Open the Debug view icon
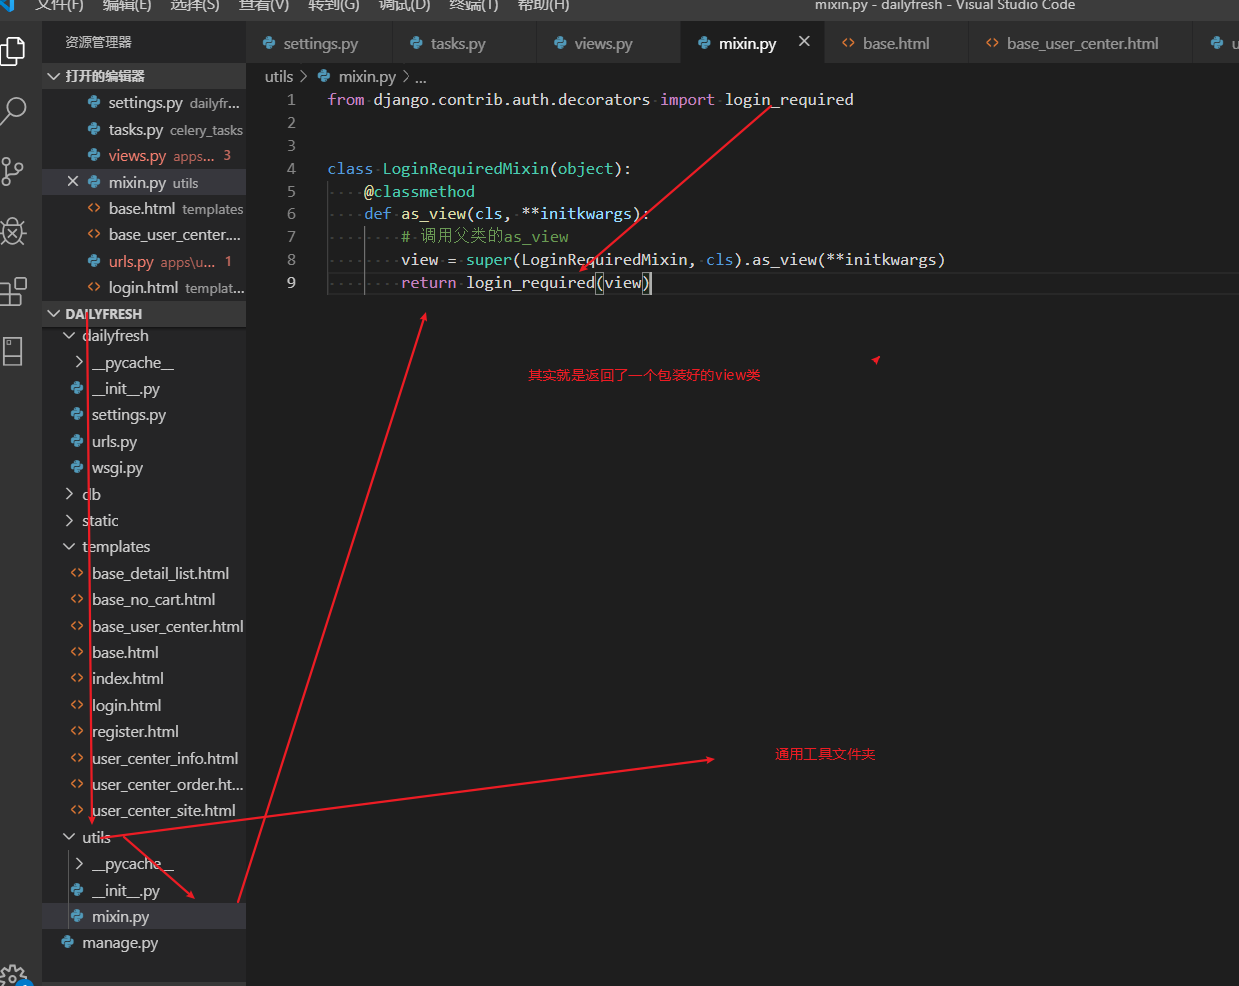 click(14, 232)
